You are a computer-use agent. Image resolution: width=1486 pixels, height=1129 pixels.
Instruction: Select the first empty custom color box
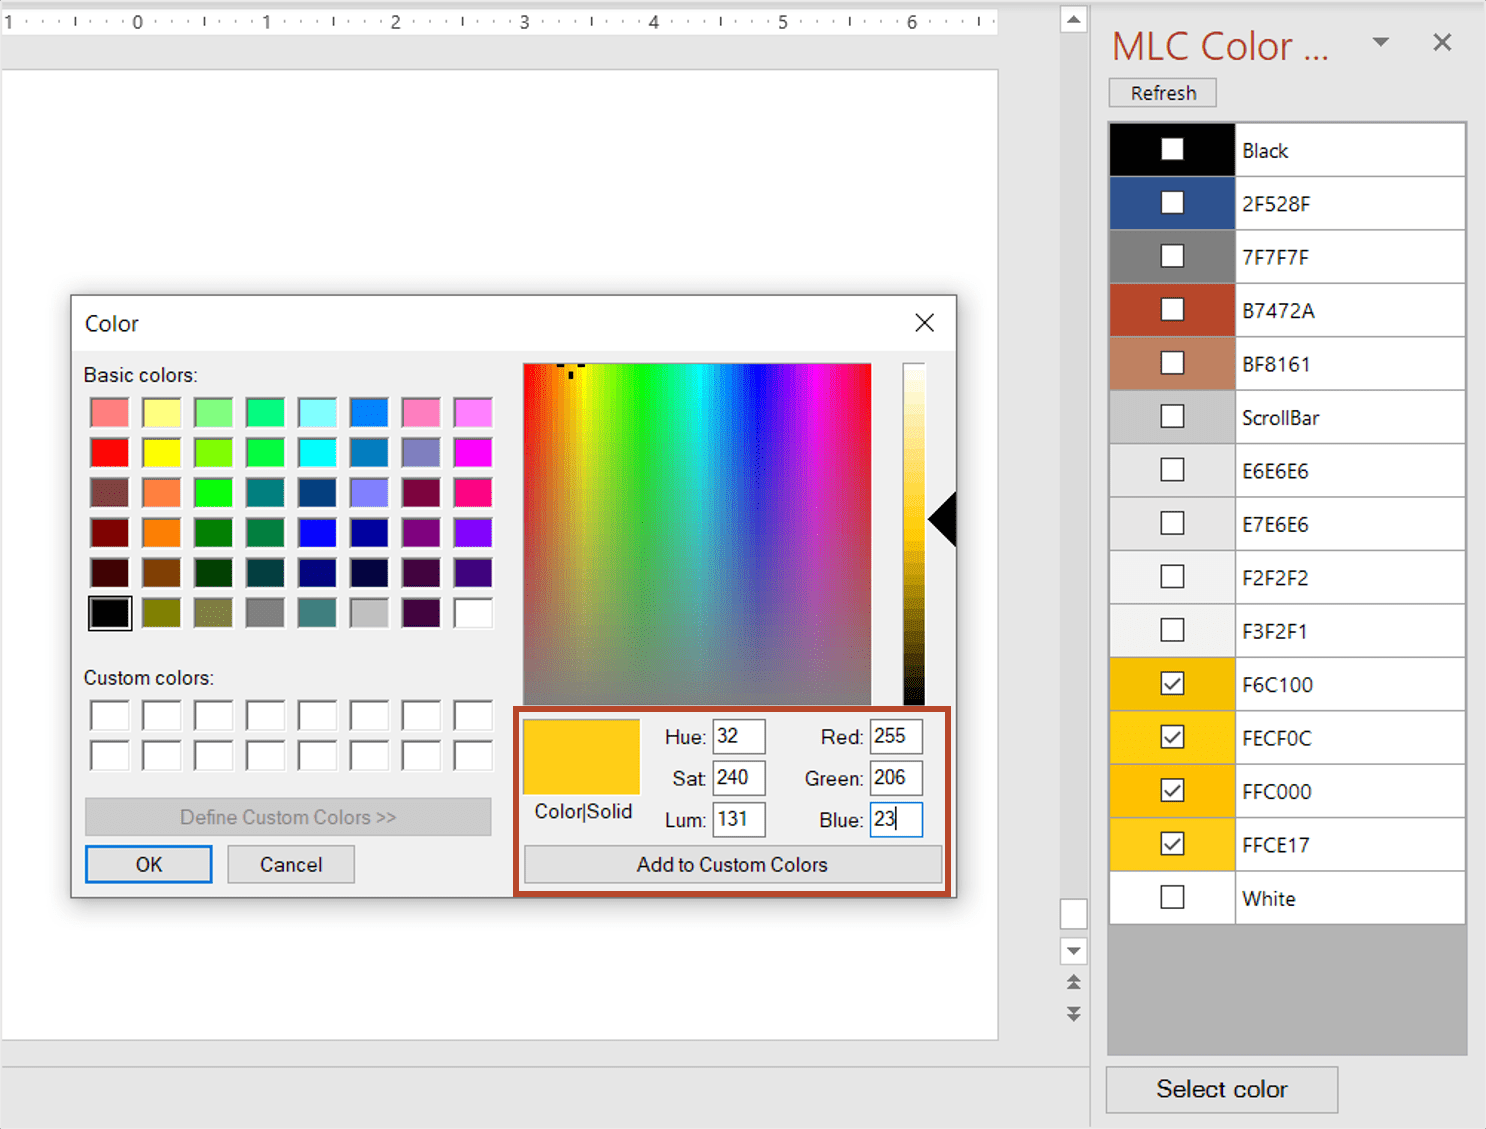109,715
